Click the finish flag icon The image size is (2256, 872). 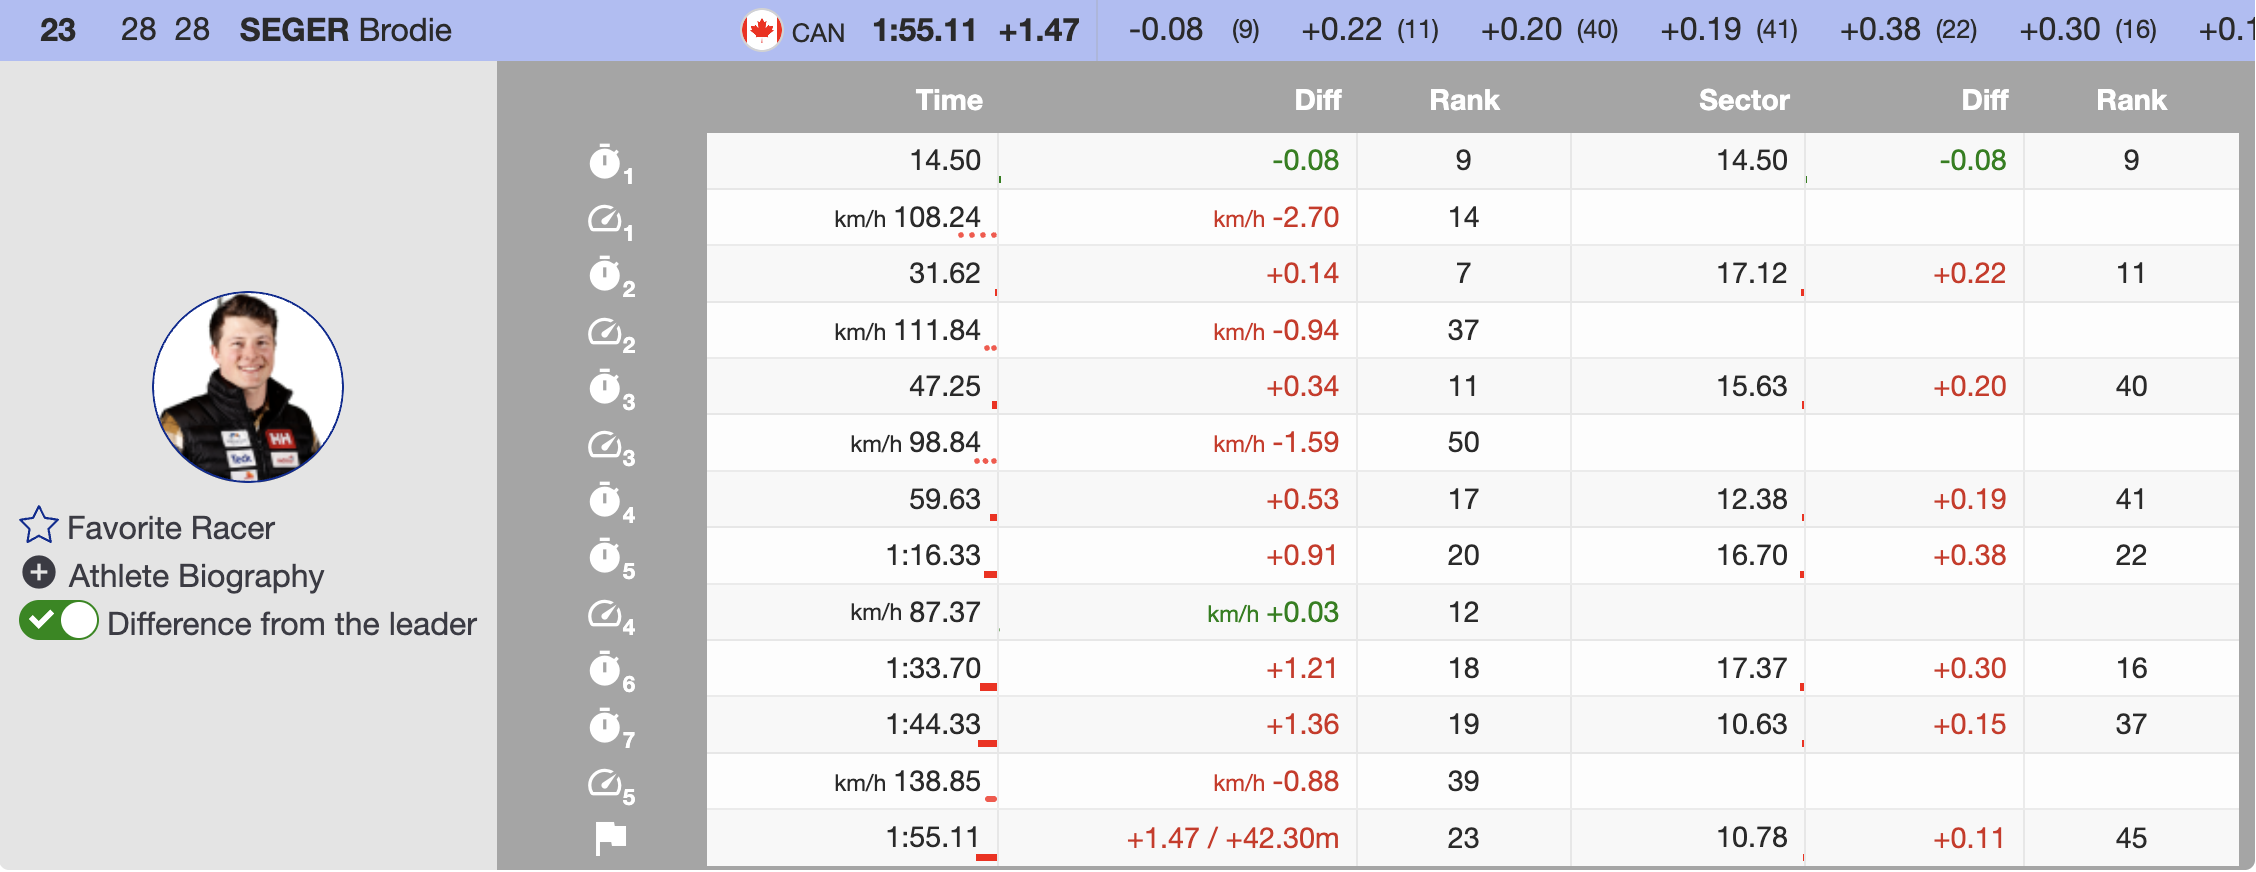(610, 838)
